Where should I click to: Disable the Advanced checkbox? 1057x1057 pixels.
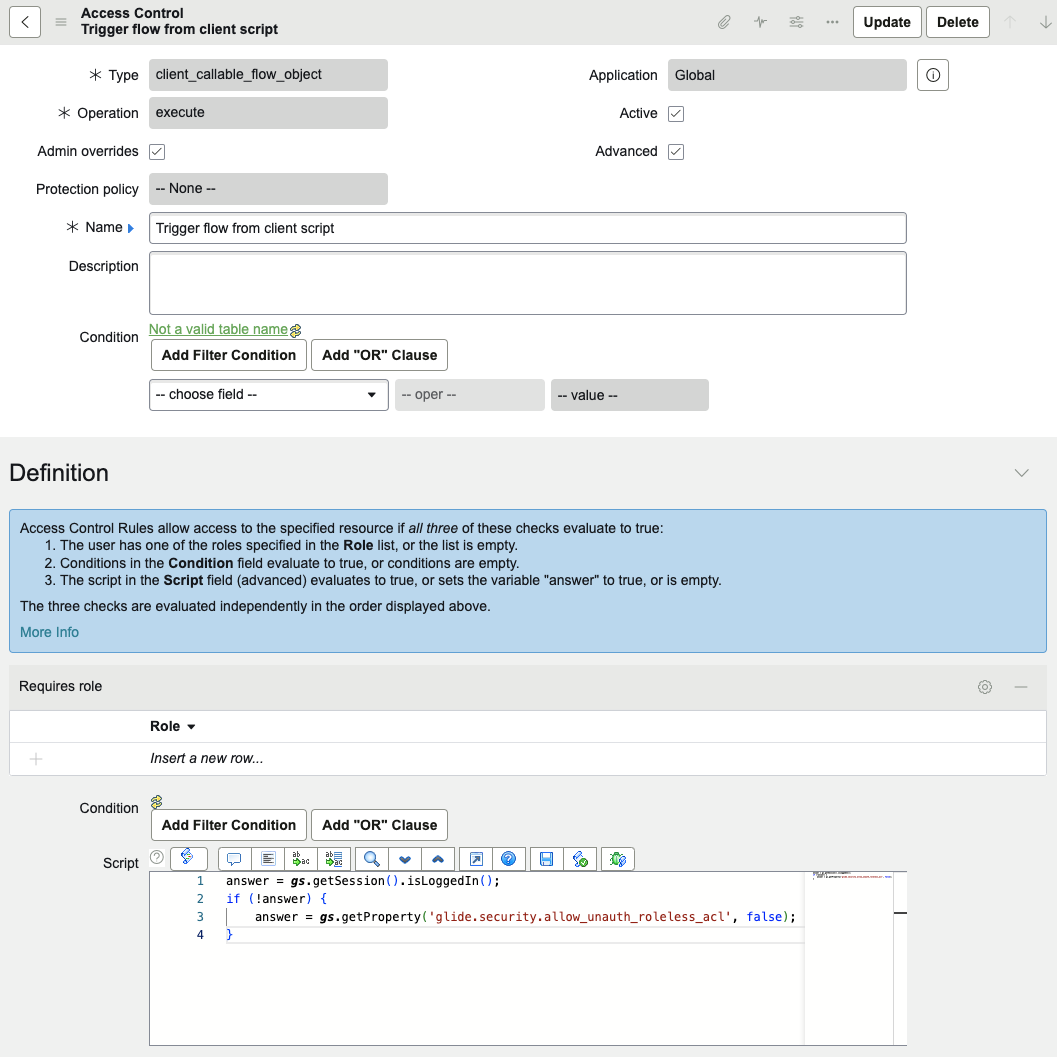(x=676, y=151)
